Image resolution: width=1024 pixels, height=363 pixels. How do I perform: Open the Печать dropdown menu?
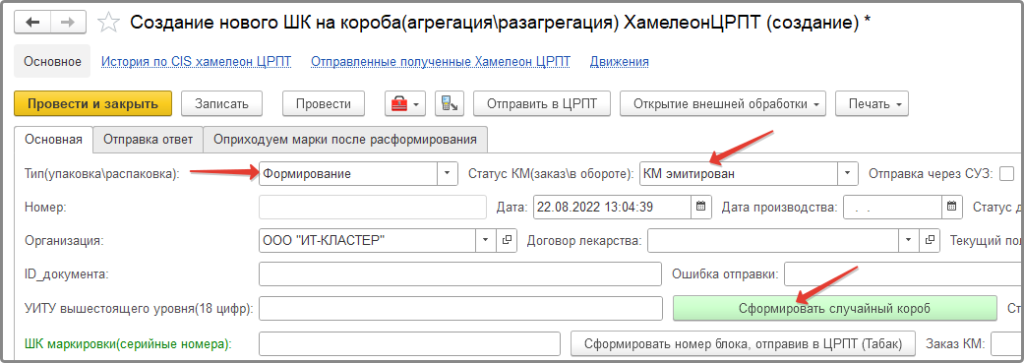click(872, 104)
